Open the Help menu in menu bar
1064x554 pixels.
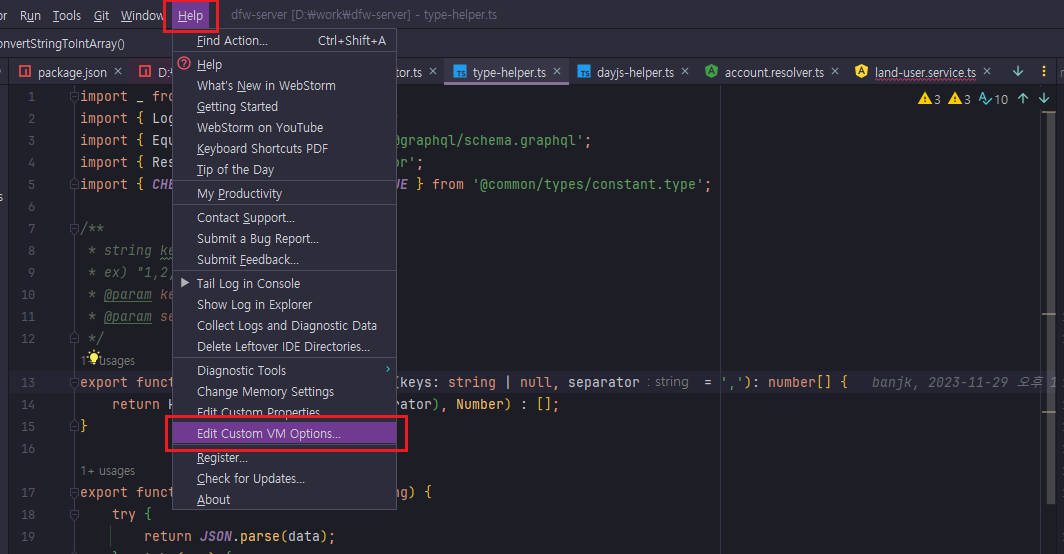190,16
